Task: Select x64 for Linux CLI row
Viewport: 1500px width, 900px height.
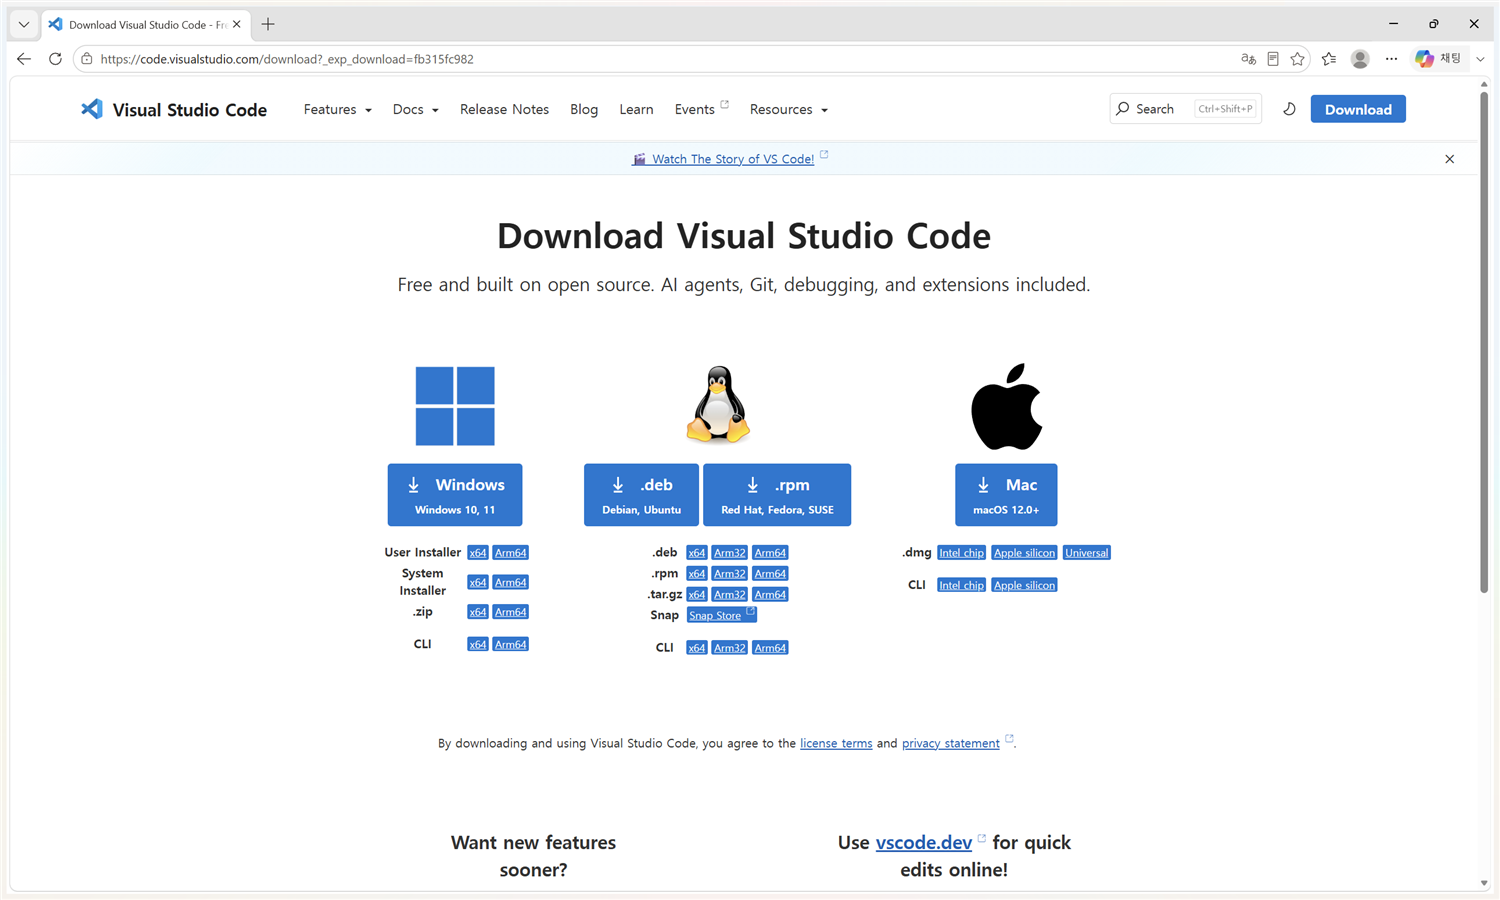Action: point(697,648)
